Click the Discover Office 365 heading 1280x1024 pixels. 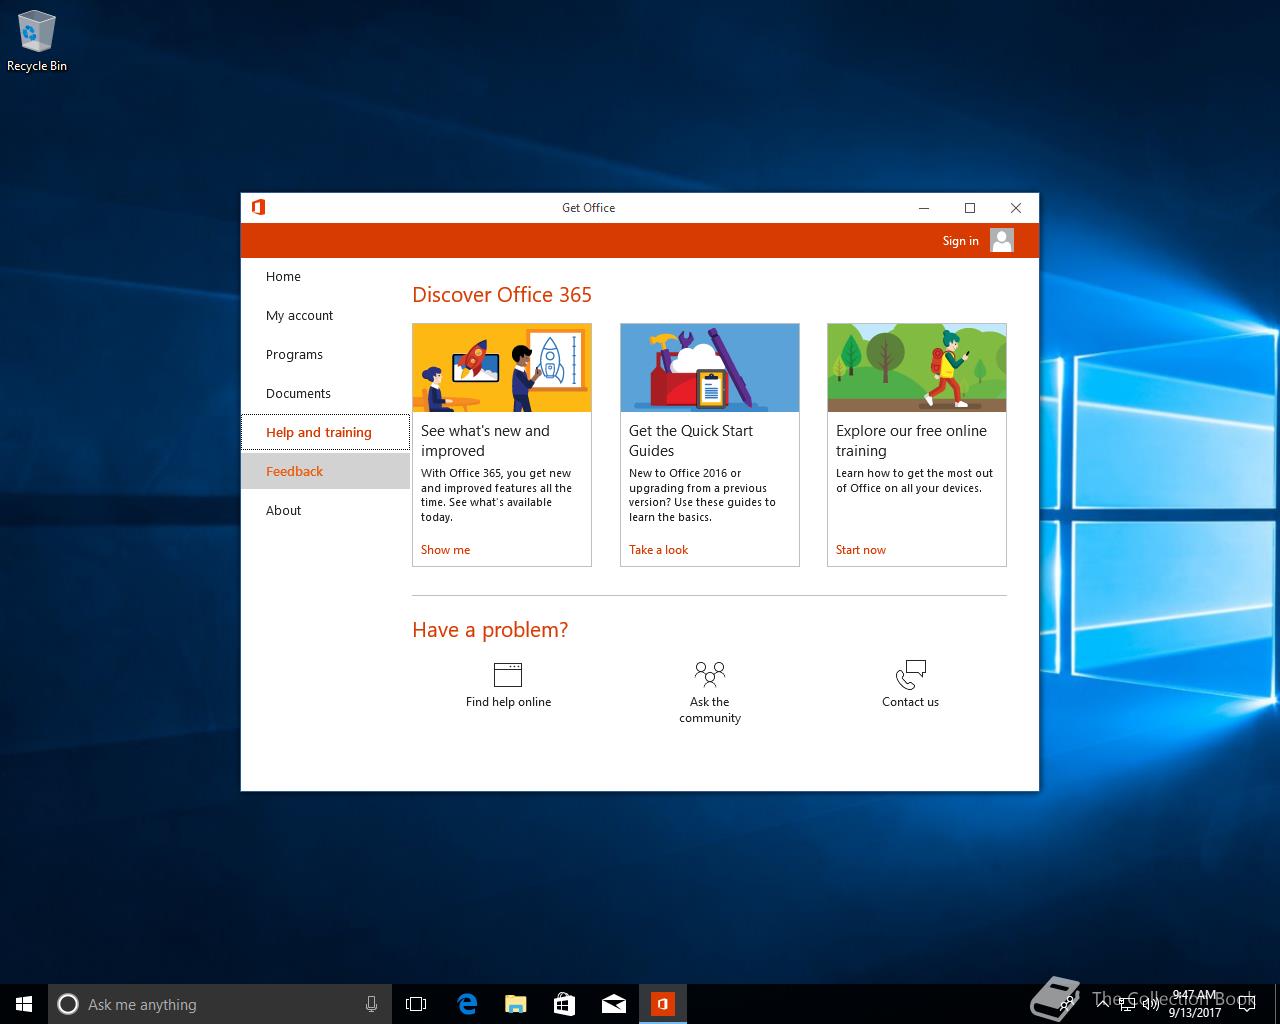502,294
